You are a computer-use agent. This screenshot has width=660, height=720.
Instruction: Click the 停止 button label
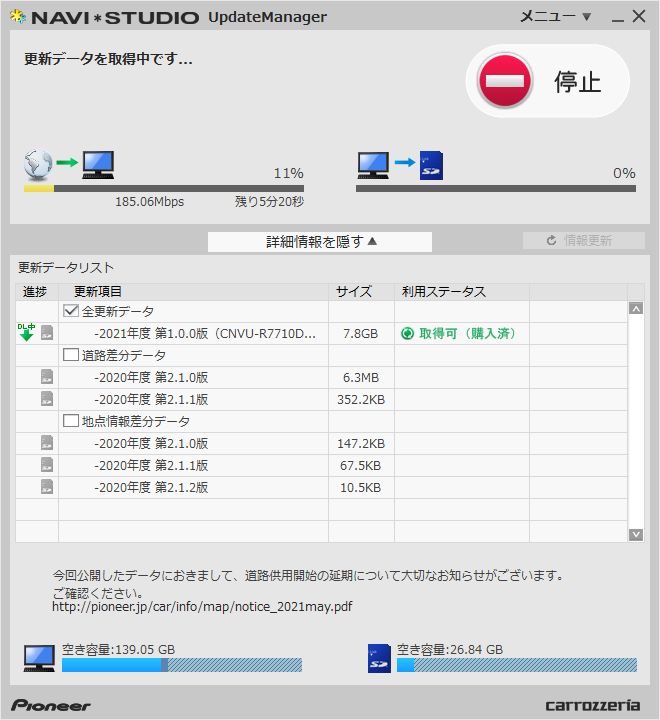pyautogui.click(x=577, y=82)
